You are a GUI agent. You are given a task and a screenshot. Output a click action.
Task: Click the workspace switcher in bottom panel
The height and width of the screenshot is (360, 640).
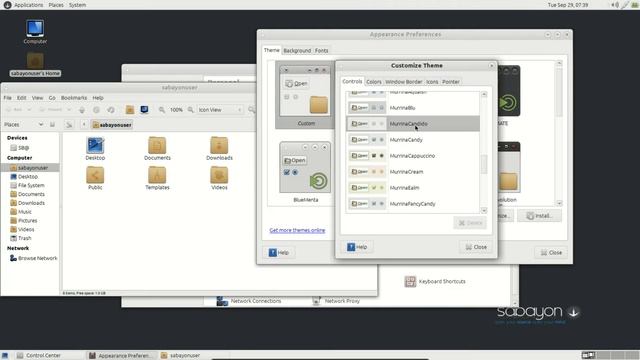[610, 355]
